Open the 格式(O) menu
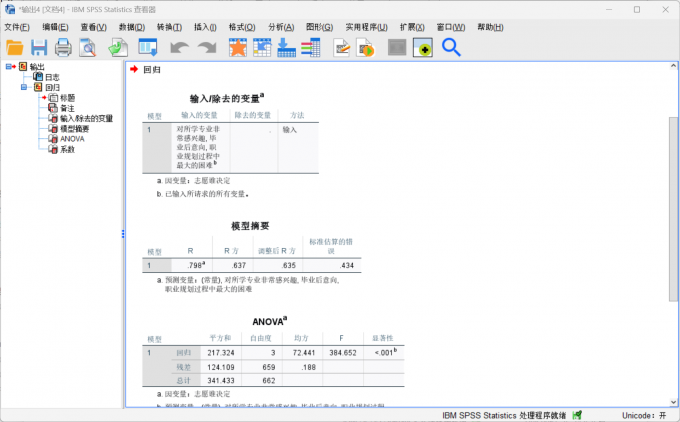Image resolution: width=680 pixels, height=422 pixels. (242, 27)
